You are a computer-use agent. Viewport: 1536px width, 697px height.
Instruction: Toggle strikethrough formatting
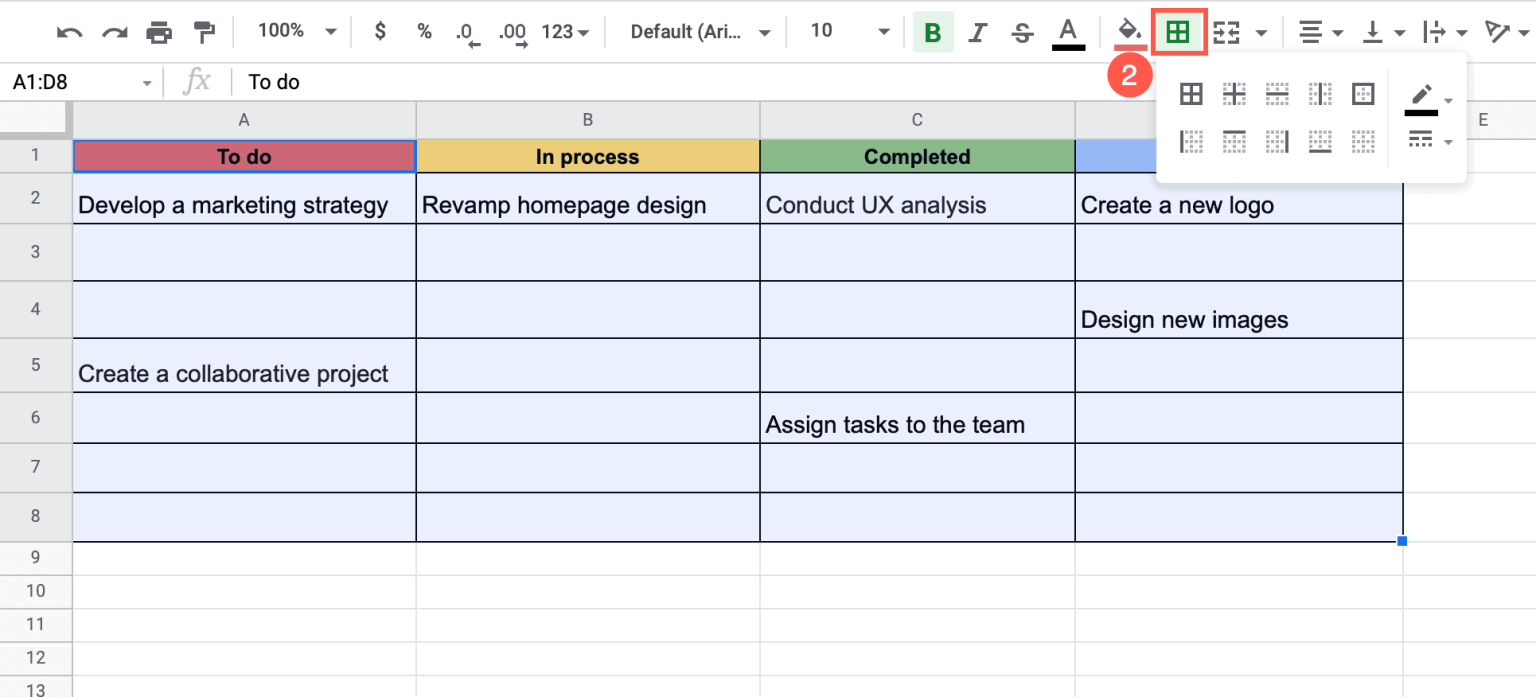click(1022, 31)
